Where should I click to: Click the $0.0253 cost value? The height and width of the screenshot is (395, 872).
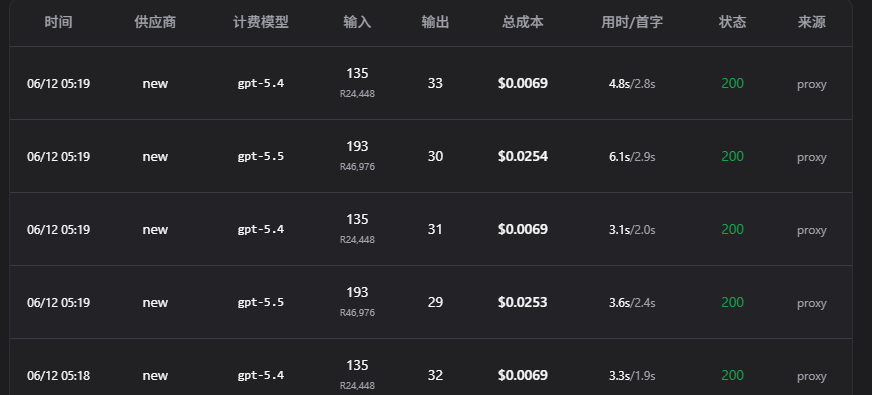(x=523, y=302)
